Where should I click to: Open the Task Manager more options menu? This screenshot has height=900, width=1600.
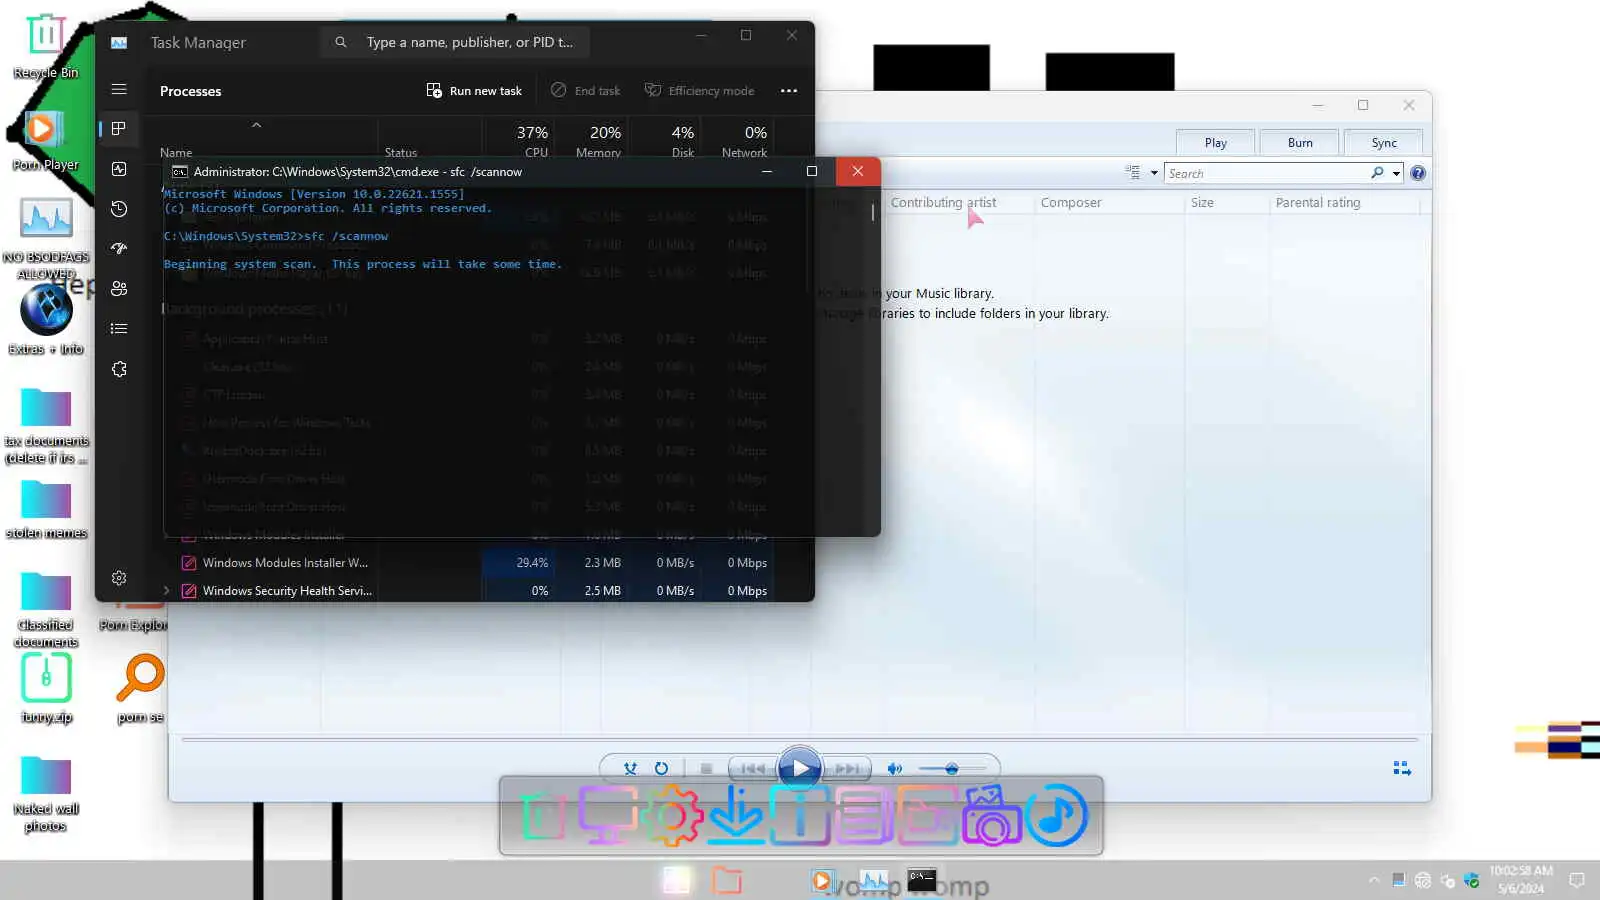(789, 91)
